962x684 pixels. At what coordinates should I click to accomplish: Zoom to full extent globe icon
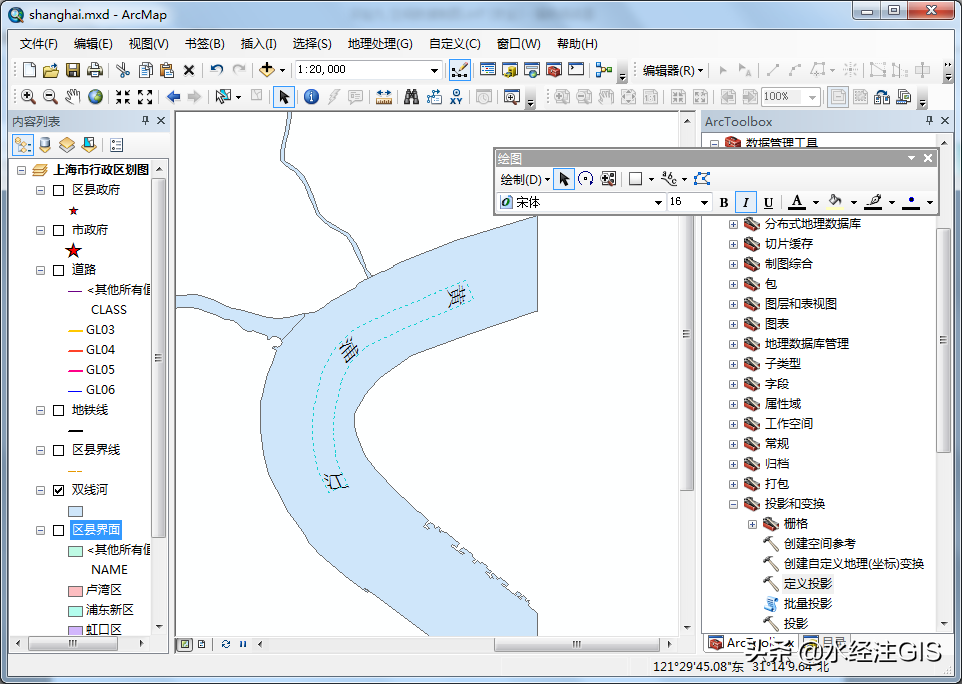point(95,96)
